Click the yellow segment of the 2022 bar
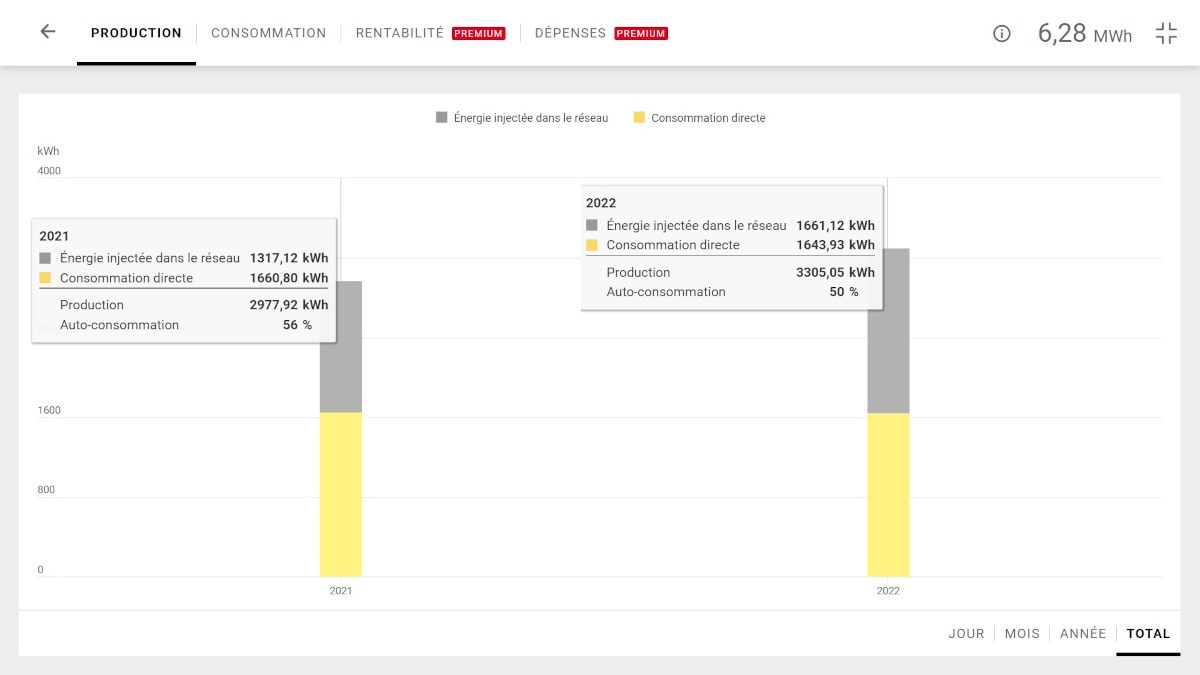The width and height of the screenshot is (1200, 675). coord(889,495)
